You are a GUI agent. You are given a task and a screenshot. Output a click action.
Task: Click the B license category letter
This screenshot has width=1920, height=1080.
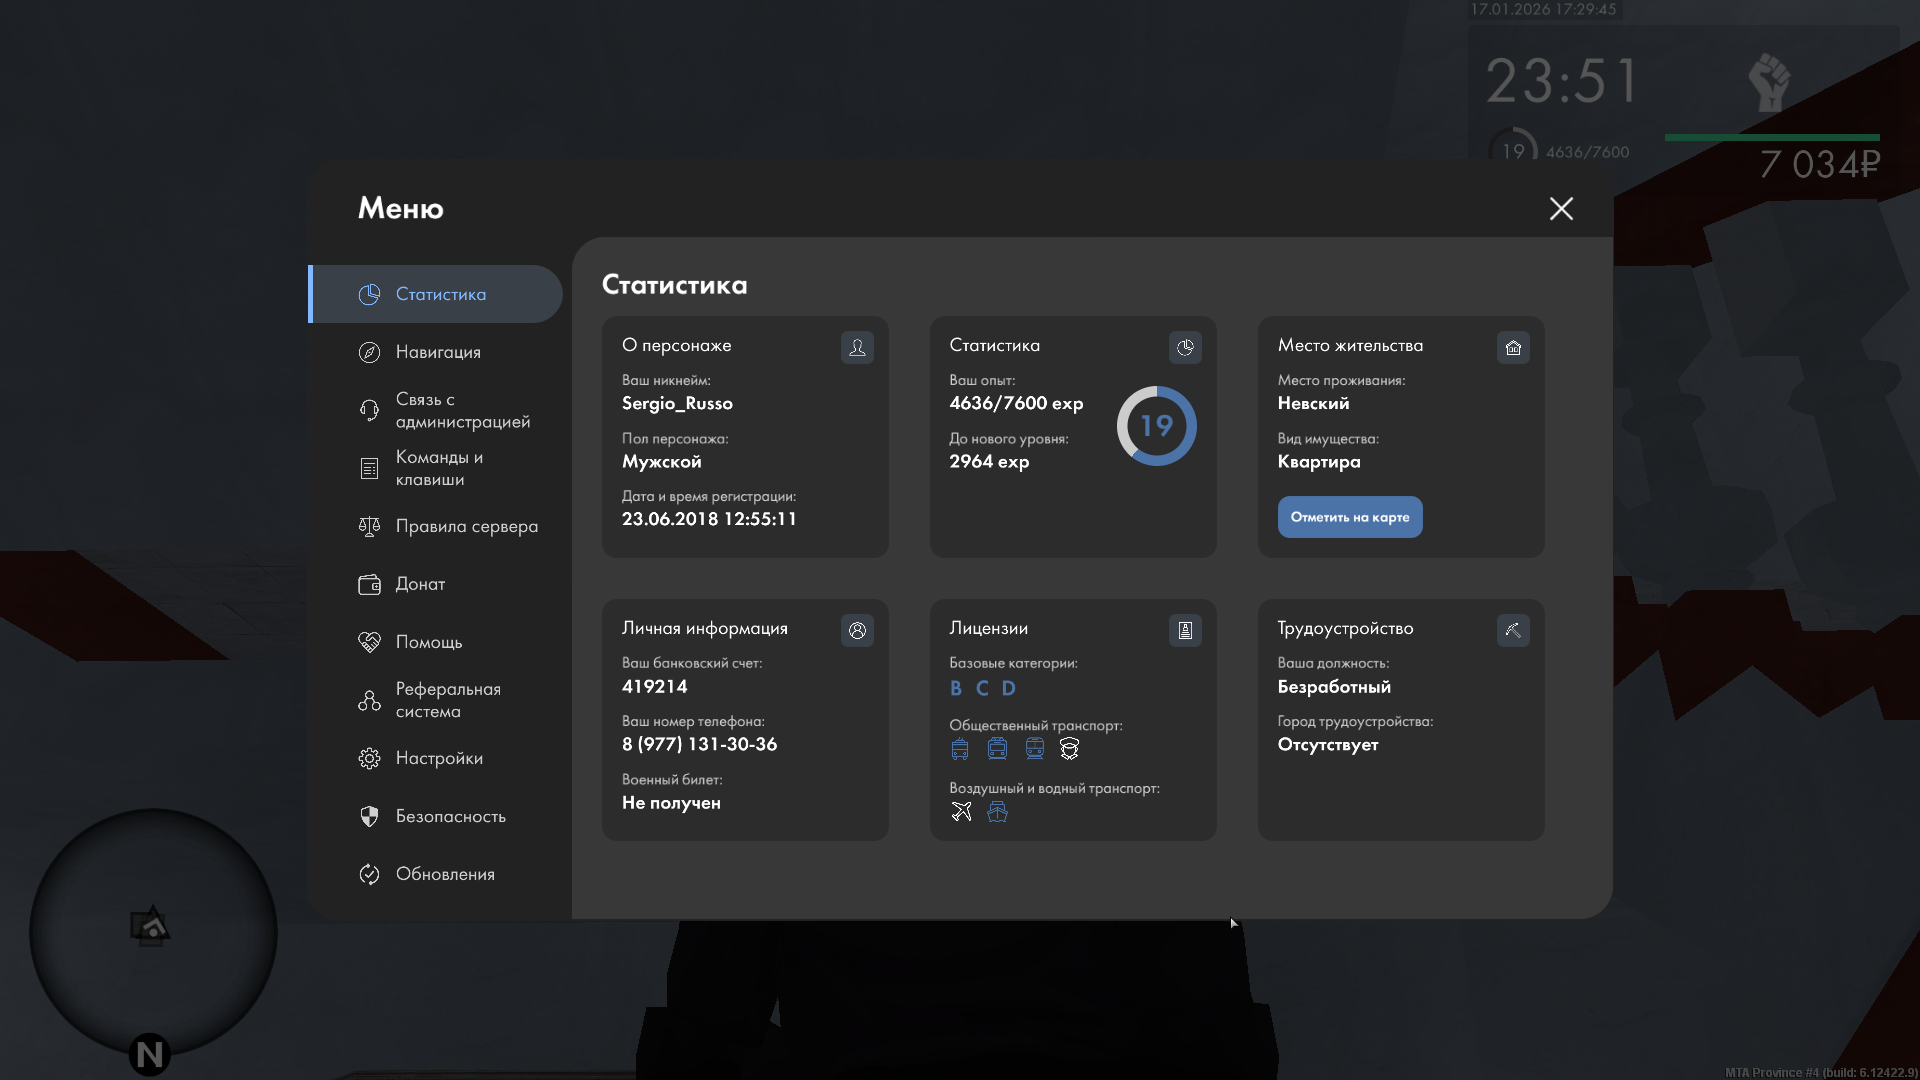point(956,688)
